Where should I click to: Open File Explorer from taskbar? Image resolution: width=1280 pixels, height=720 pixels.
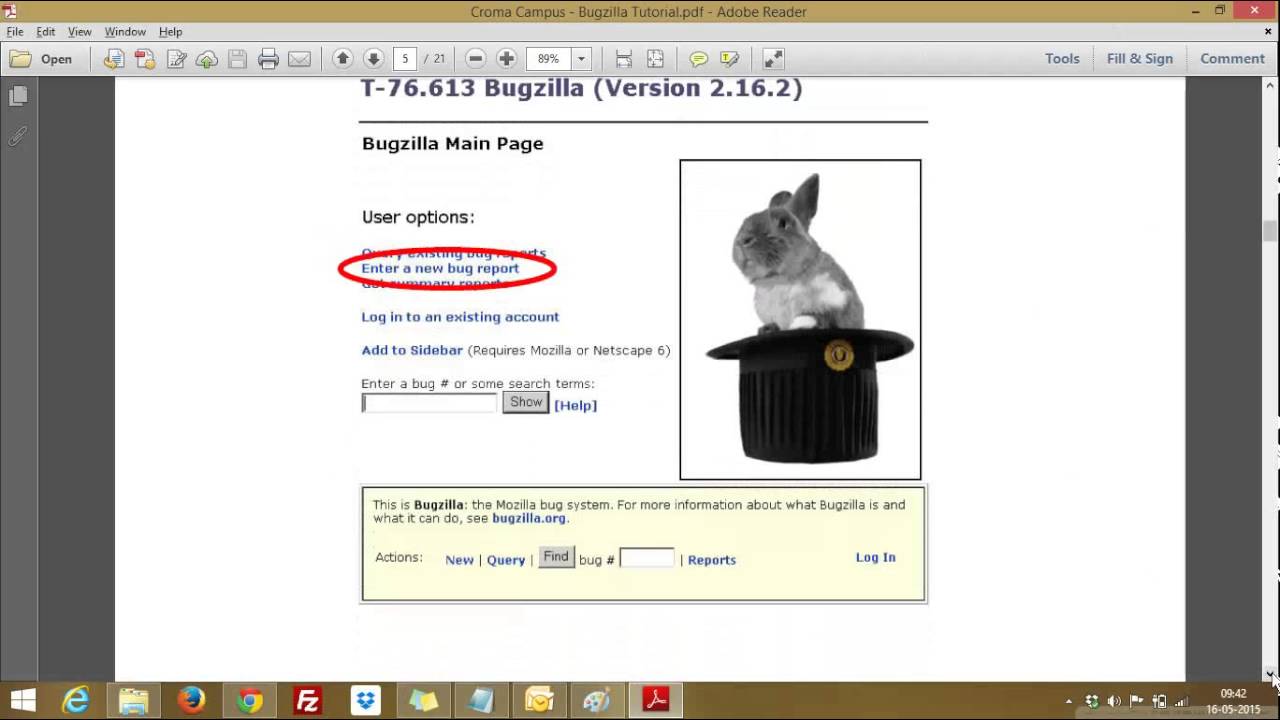coord(134,700)
